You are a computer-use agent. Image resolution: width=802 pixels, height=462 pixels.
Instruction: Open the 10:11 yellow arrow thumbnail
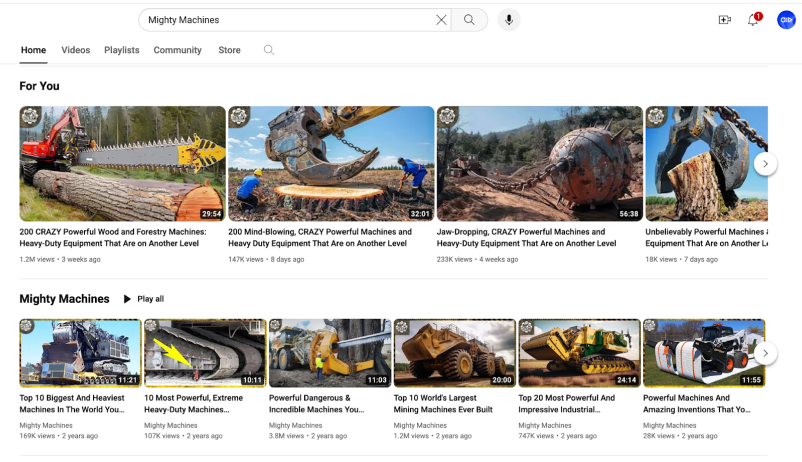click(205, 353)
